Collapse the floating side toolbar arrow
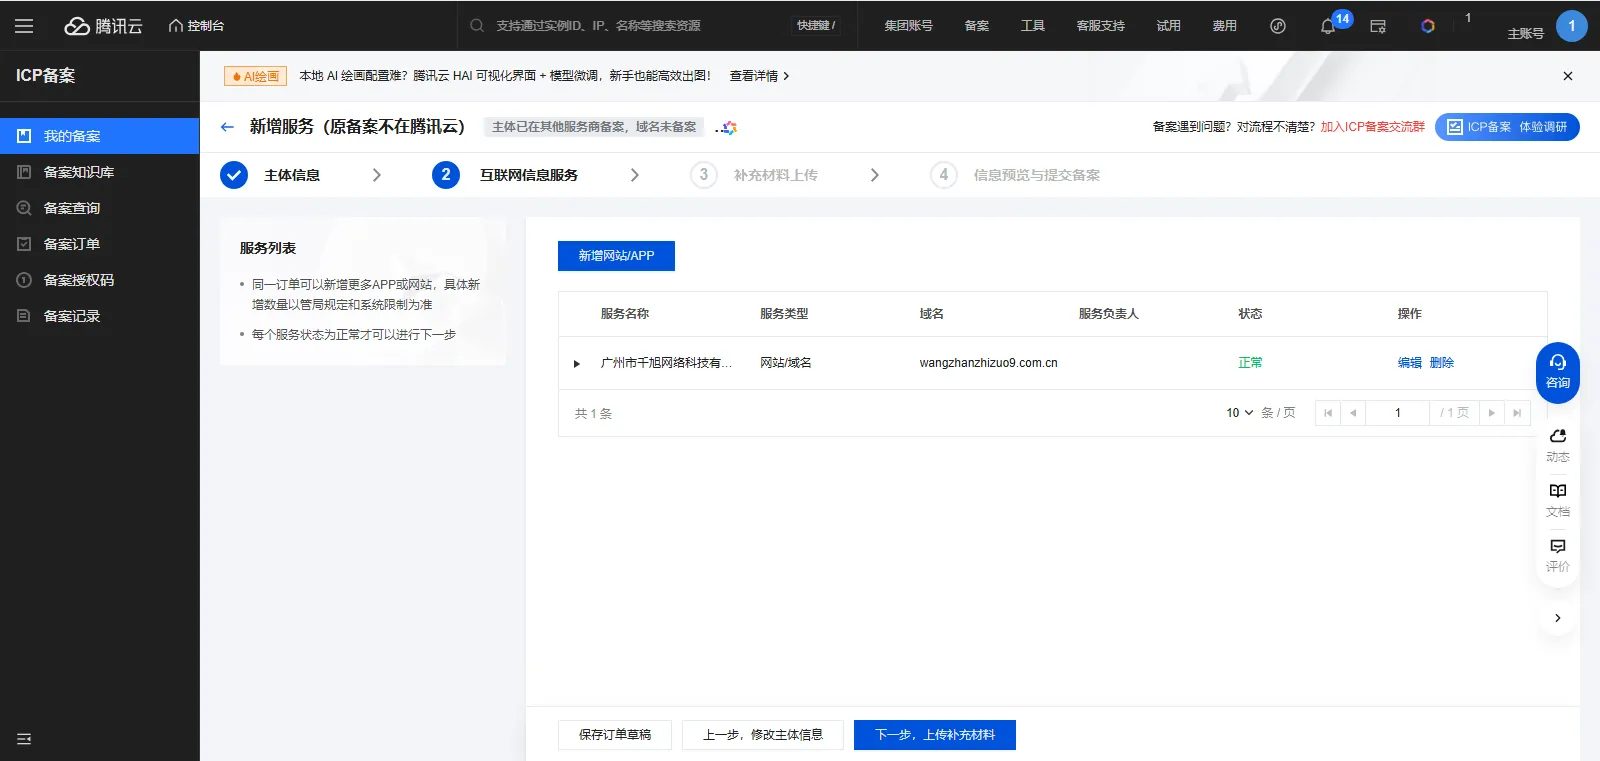 point(1558,618)
